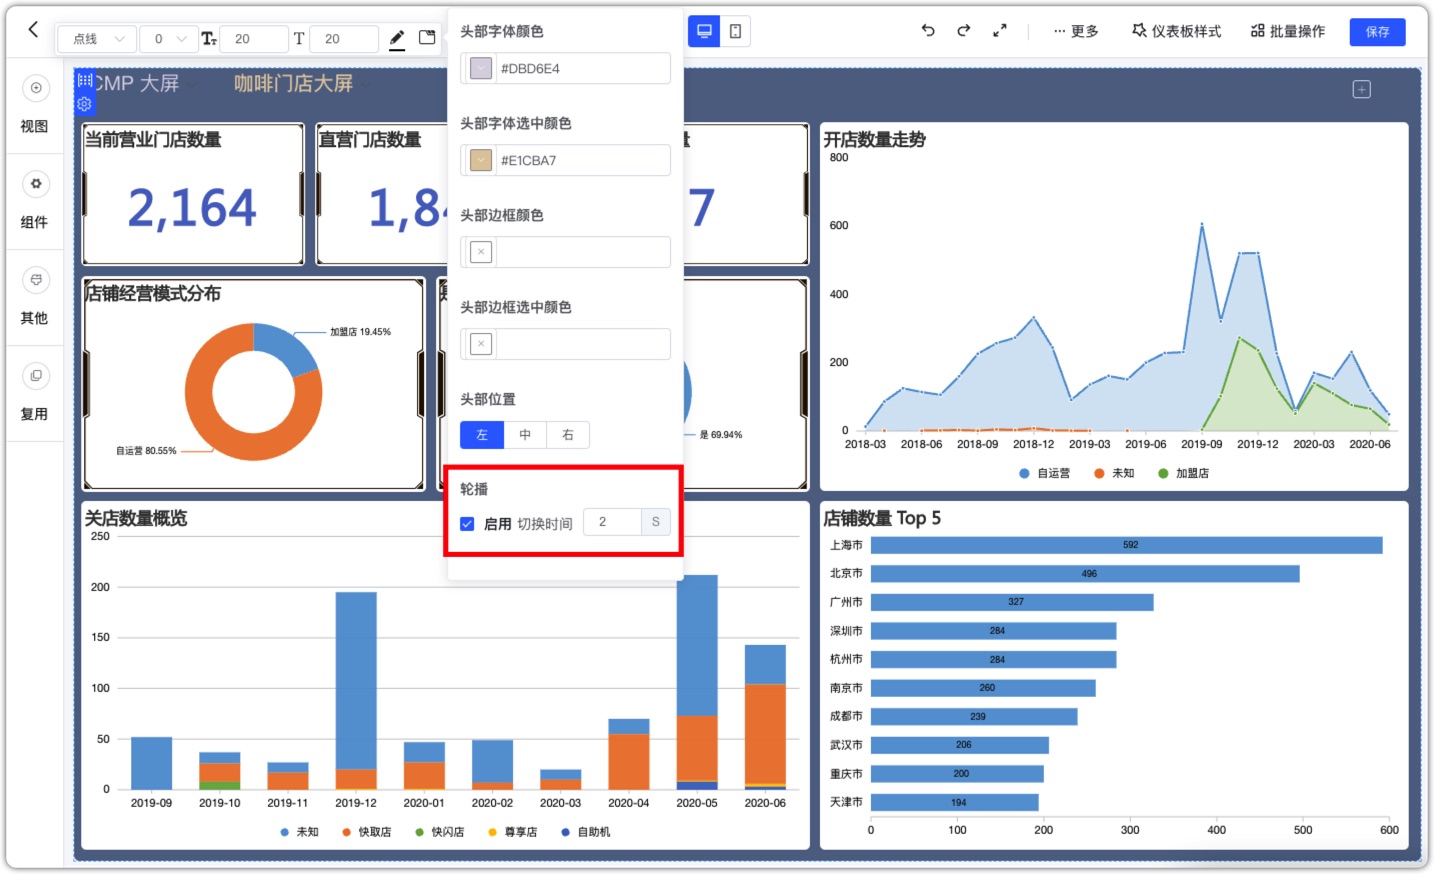Open the 视图 sidebar panel

click(x=35, y=105)
